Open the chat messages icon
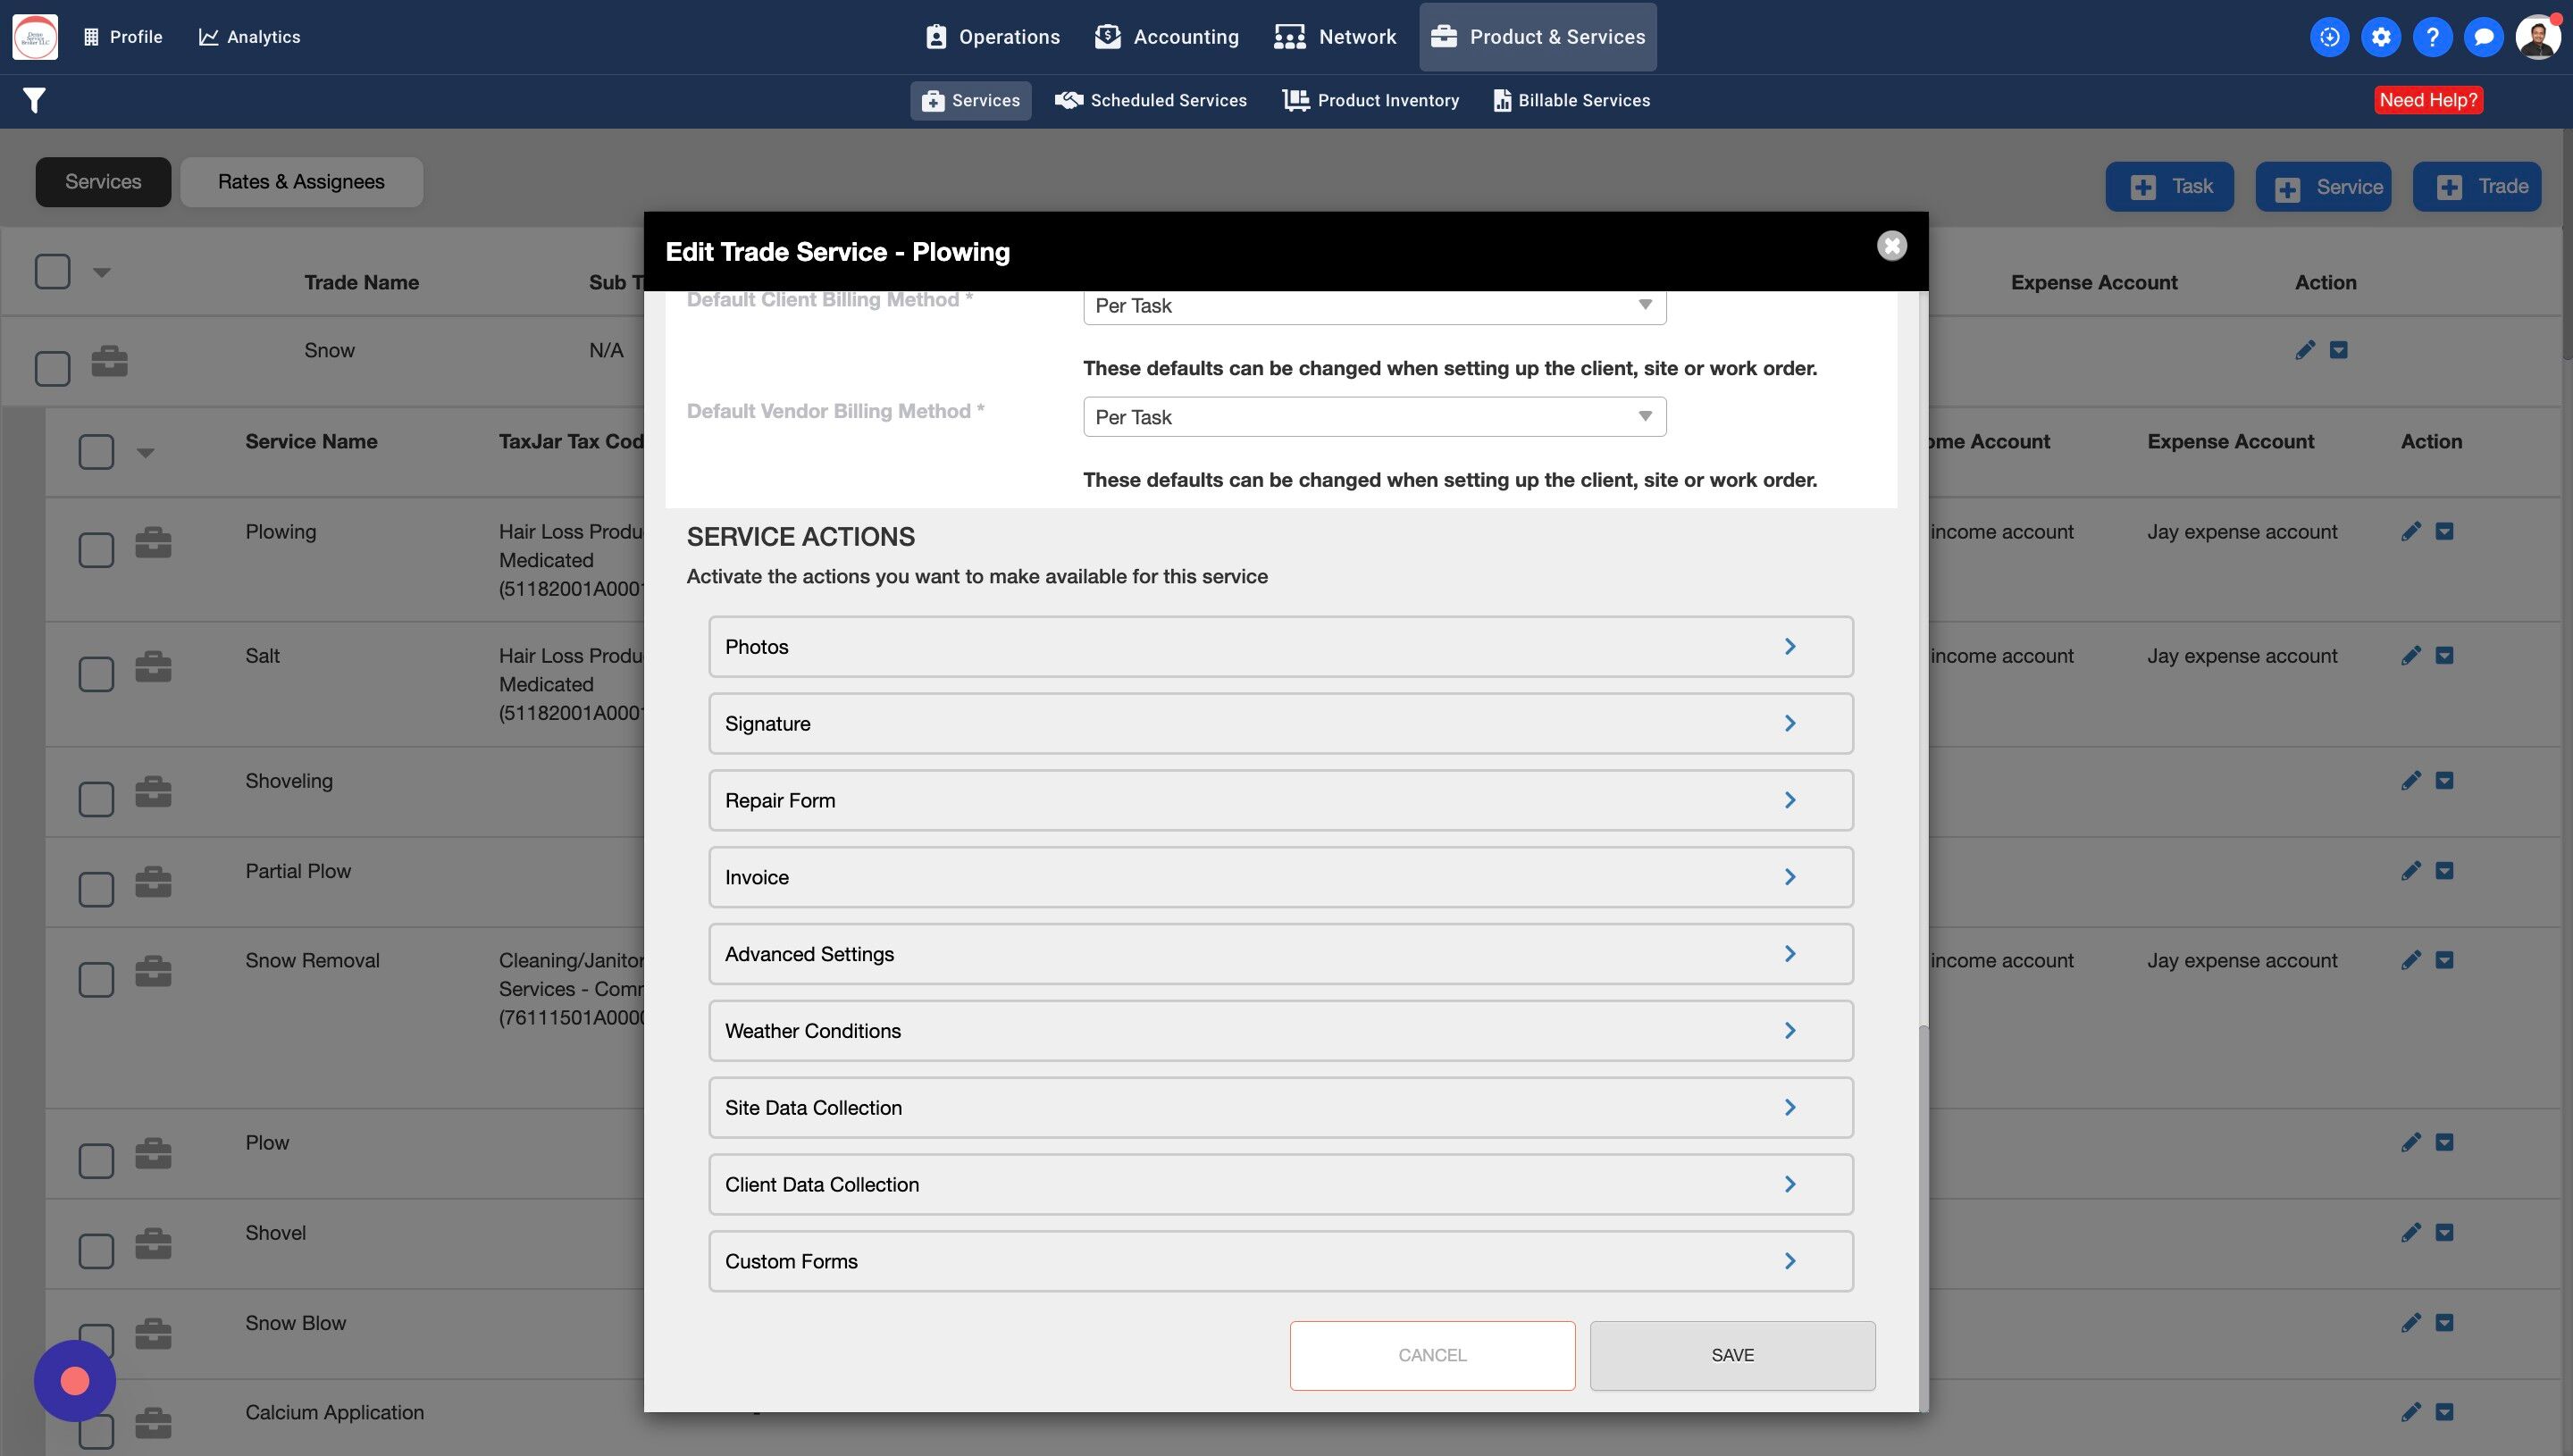 2483,37
